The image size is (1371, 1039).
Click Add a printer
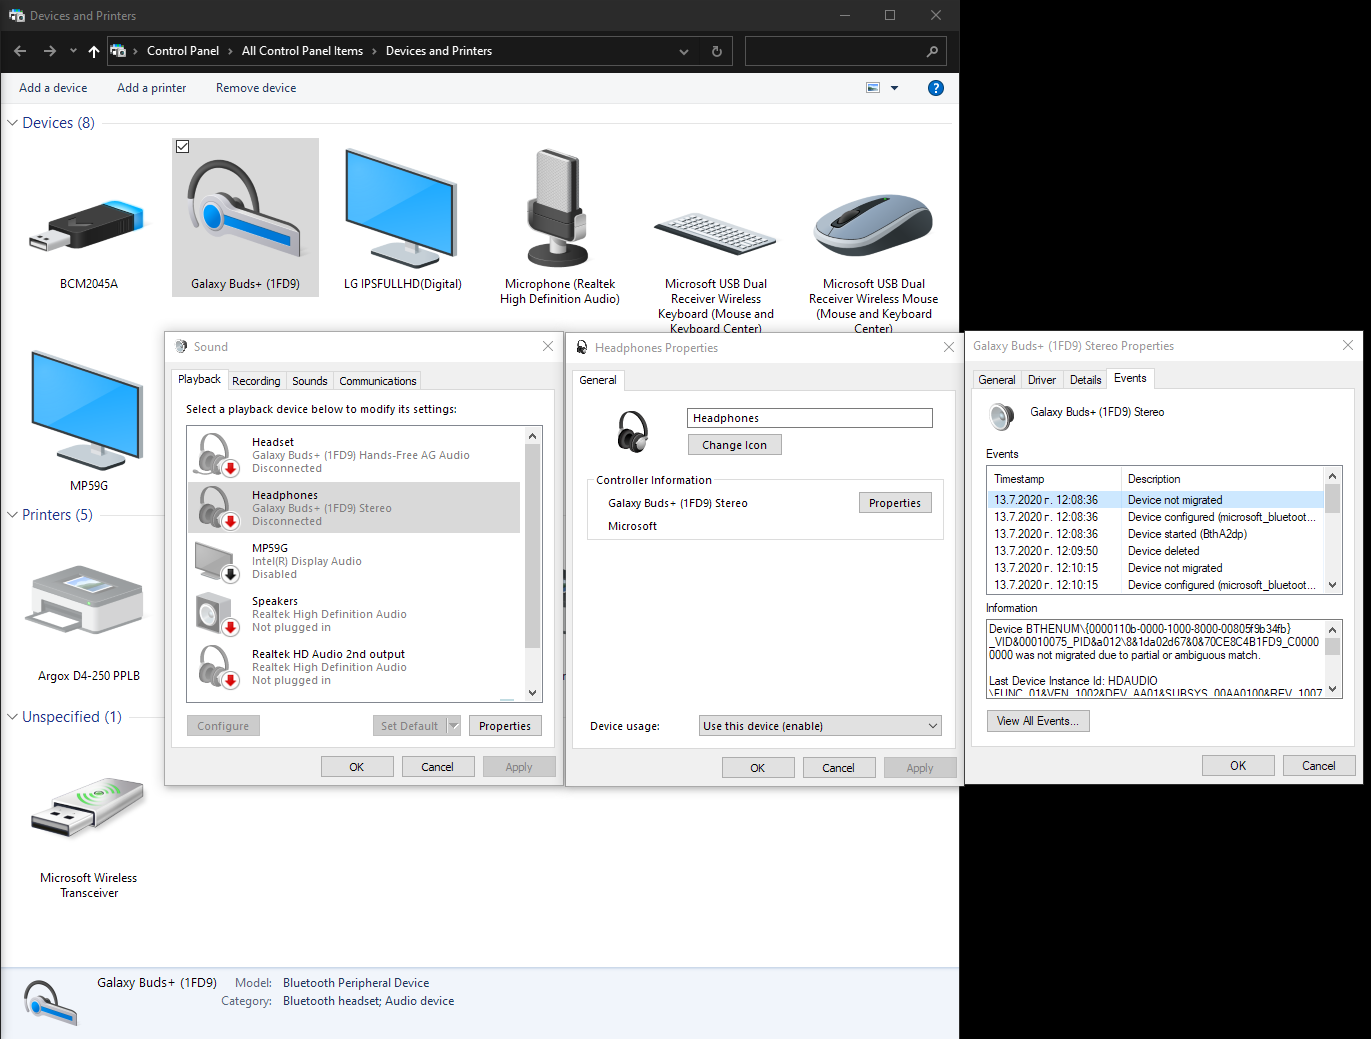click(x=151, y=88)
